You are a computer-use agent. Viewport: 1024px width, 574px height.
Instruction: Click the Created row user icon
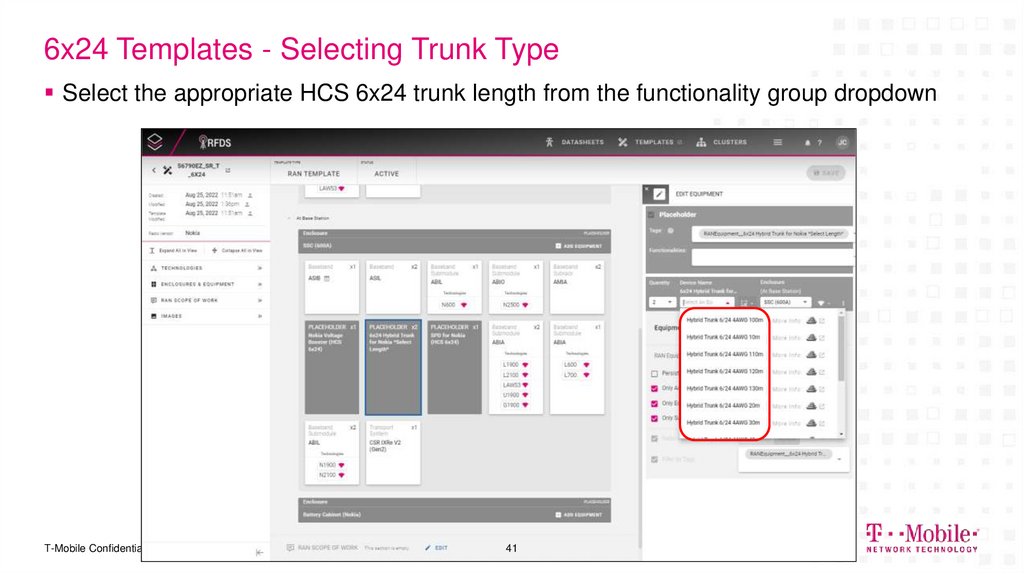coord(250,195)
